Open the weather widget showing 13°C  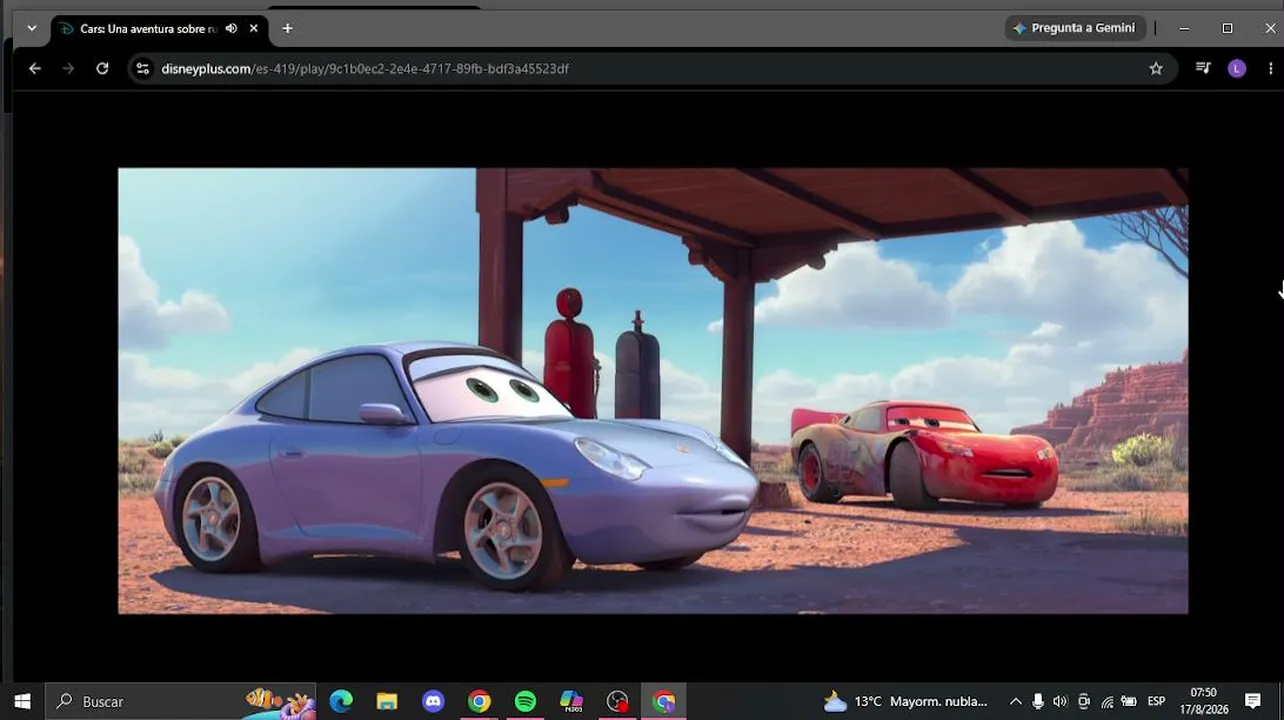(906, 701)
